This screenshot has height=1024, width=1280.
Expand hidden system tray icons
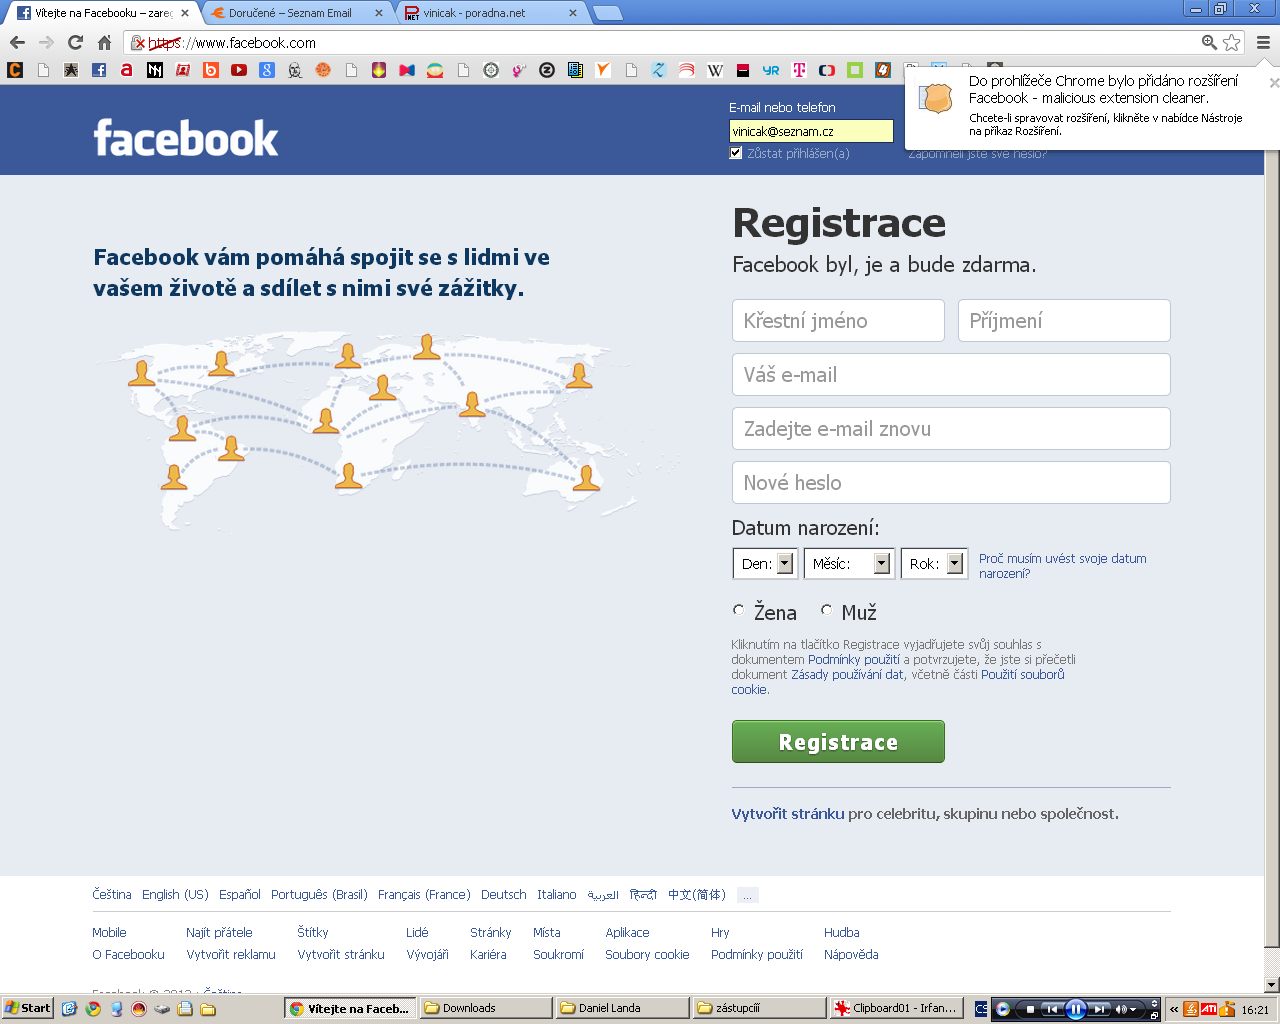(1175, 1009)
